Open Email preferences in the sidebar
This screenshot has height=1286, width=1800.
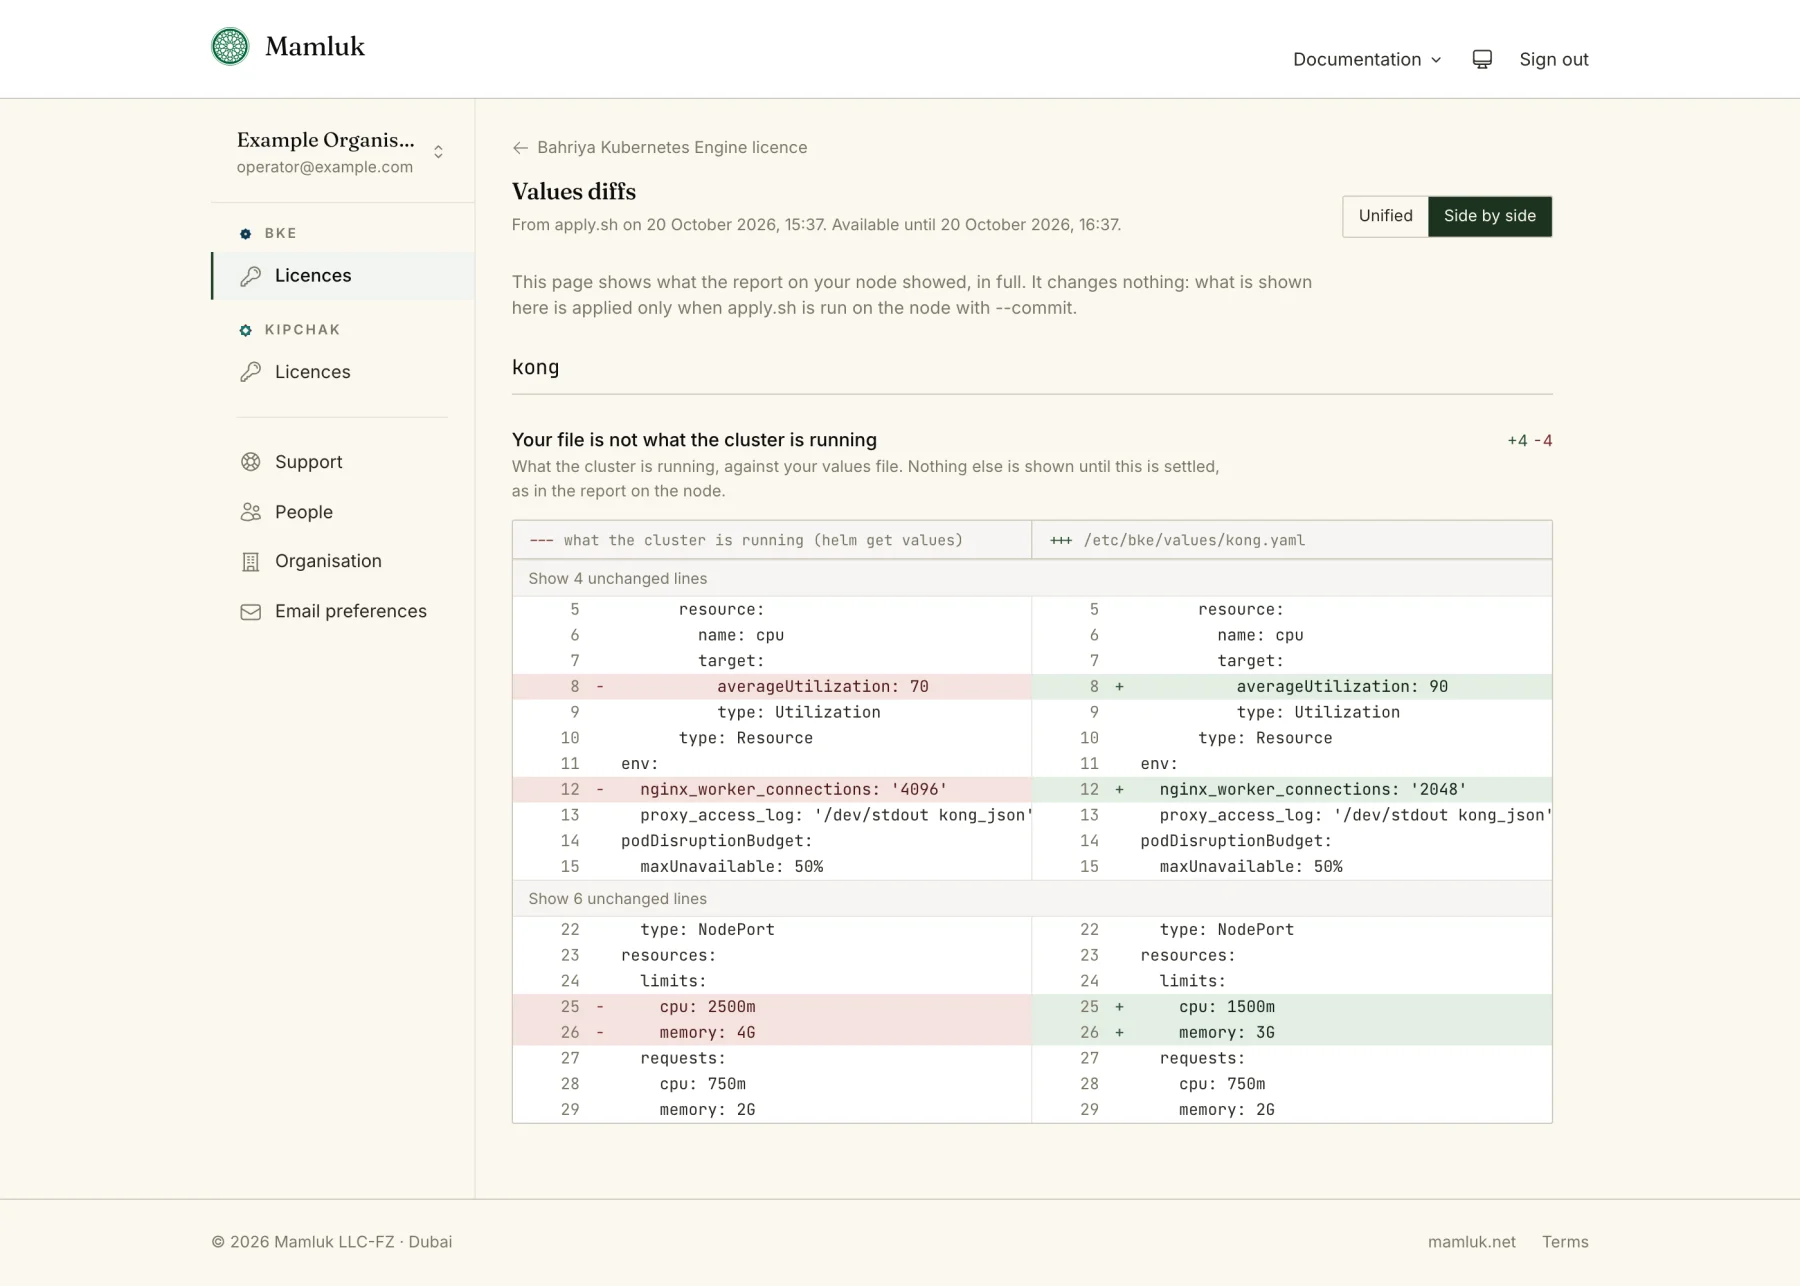pyautogui.click(x=342, y=611)
